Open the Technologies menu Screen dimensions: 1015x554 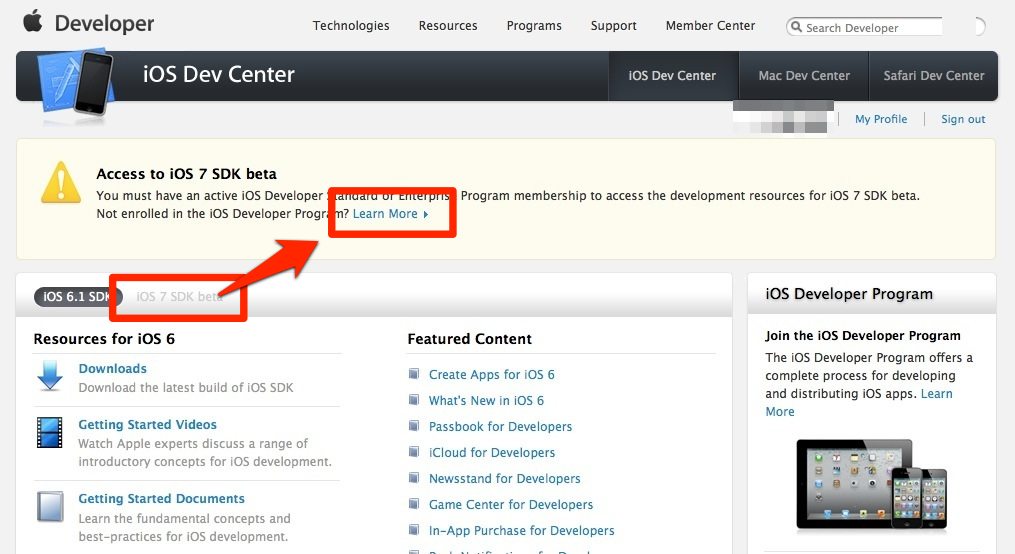351,26
